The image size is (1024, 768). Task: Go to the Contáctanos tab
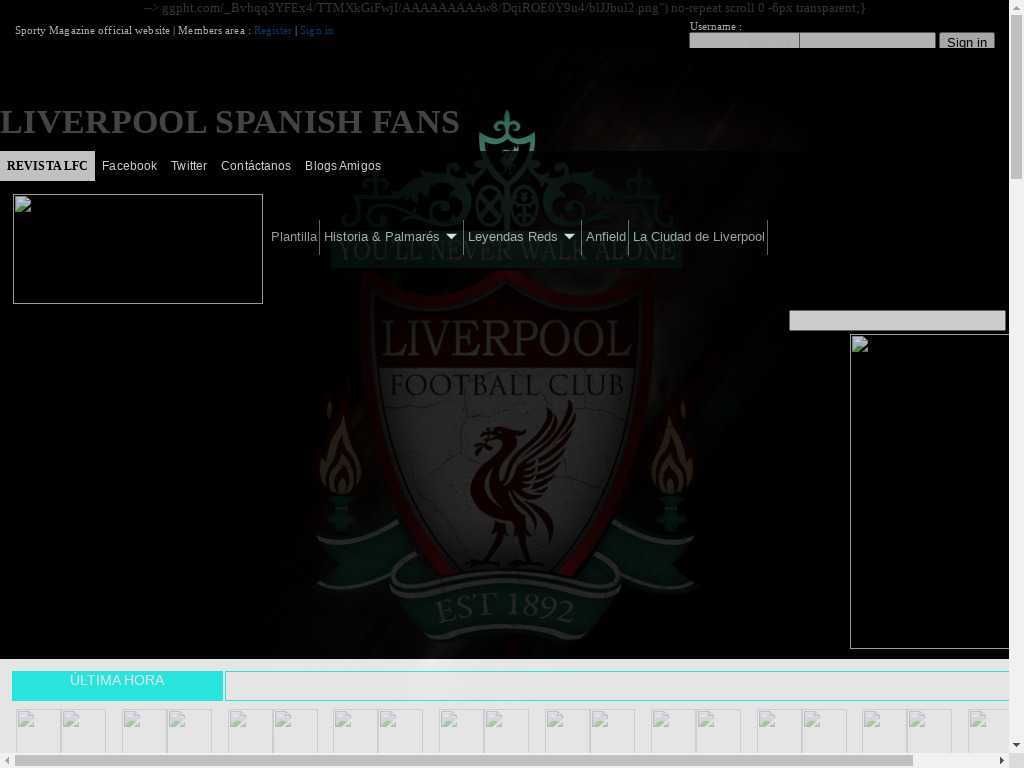[256, 166]
